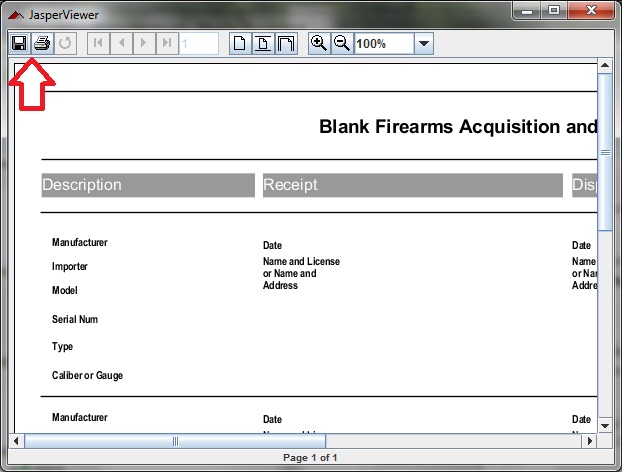Image resolution: width=622 pixels, height=472 pixels.
Task: Click the horizontal scrollbar thumb
Action: coord(175,440)
